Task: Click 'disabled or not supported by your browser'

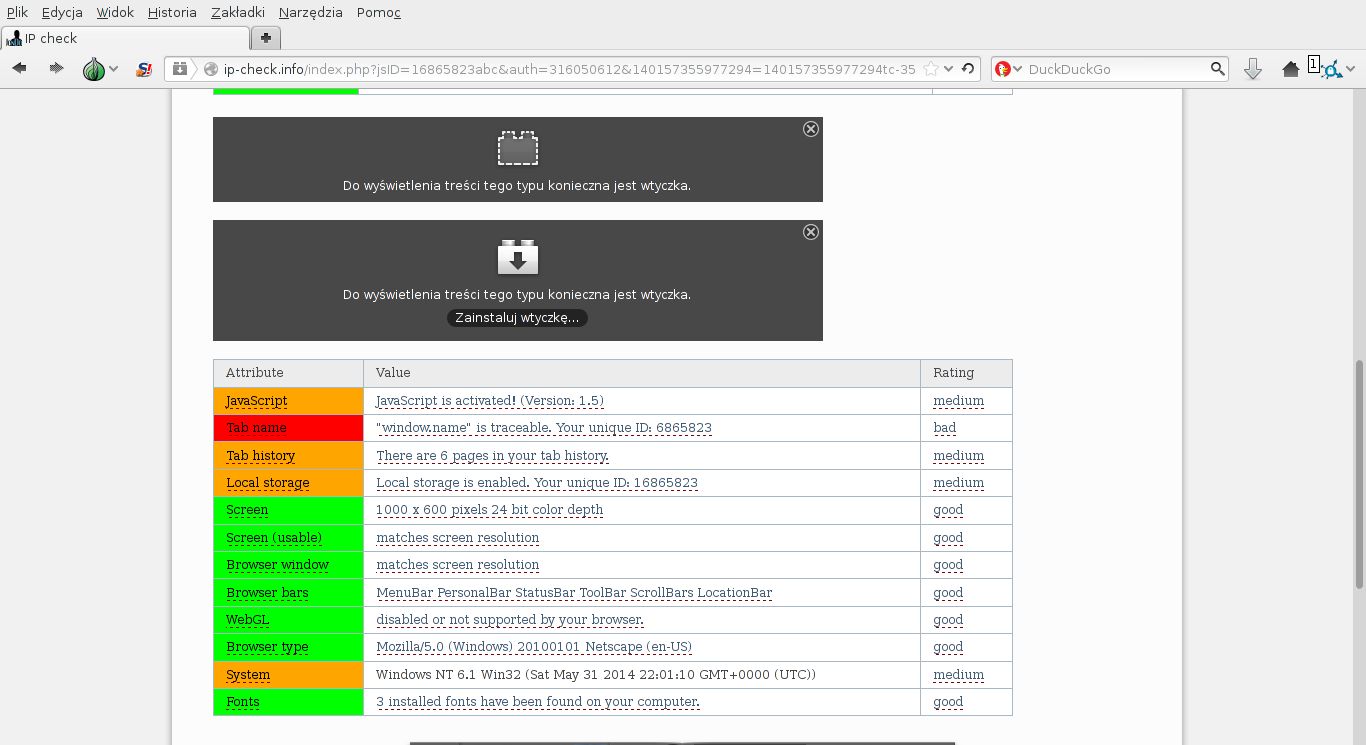Action: coord(510,620)
